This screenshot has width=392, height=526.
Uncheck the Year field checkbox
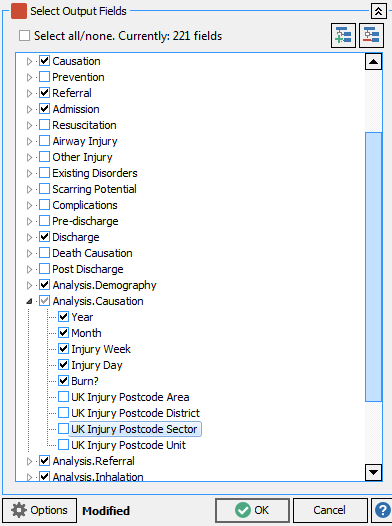tap(63, 317)
